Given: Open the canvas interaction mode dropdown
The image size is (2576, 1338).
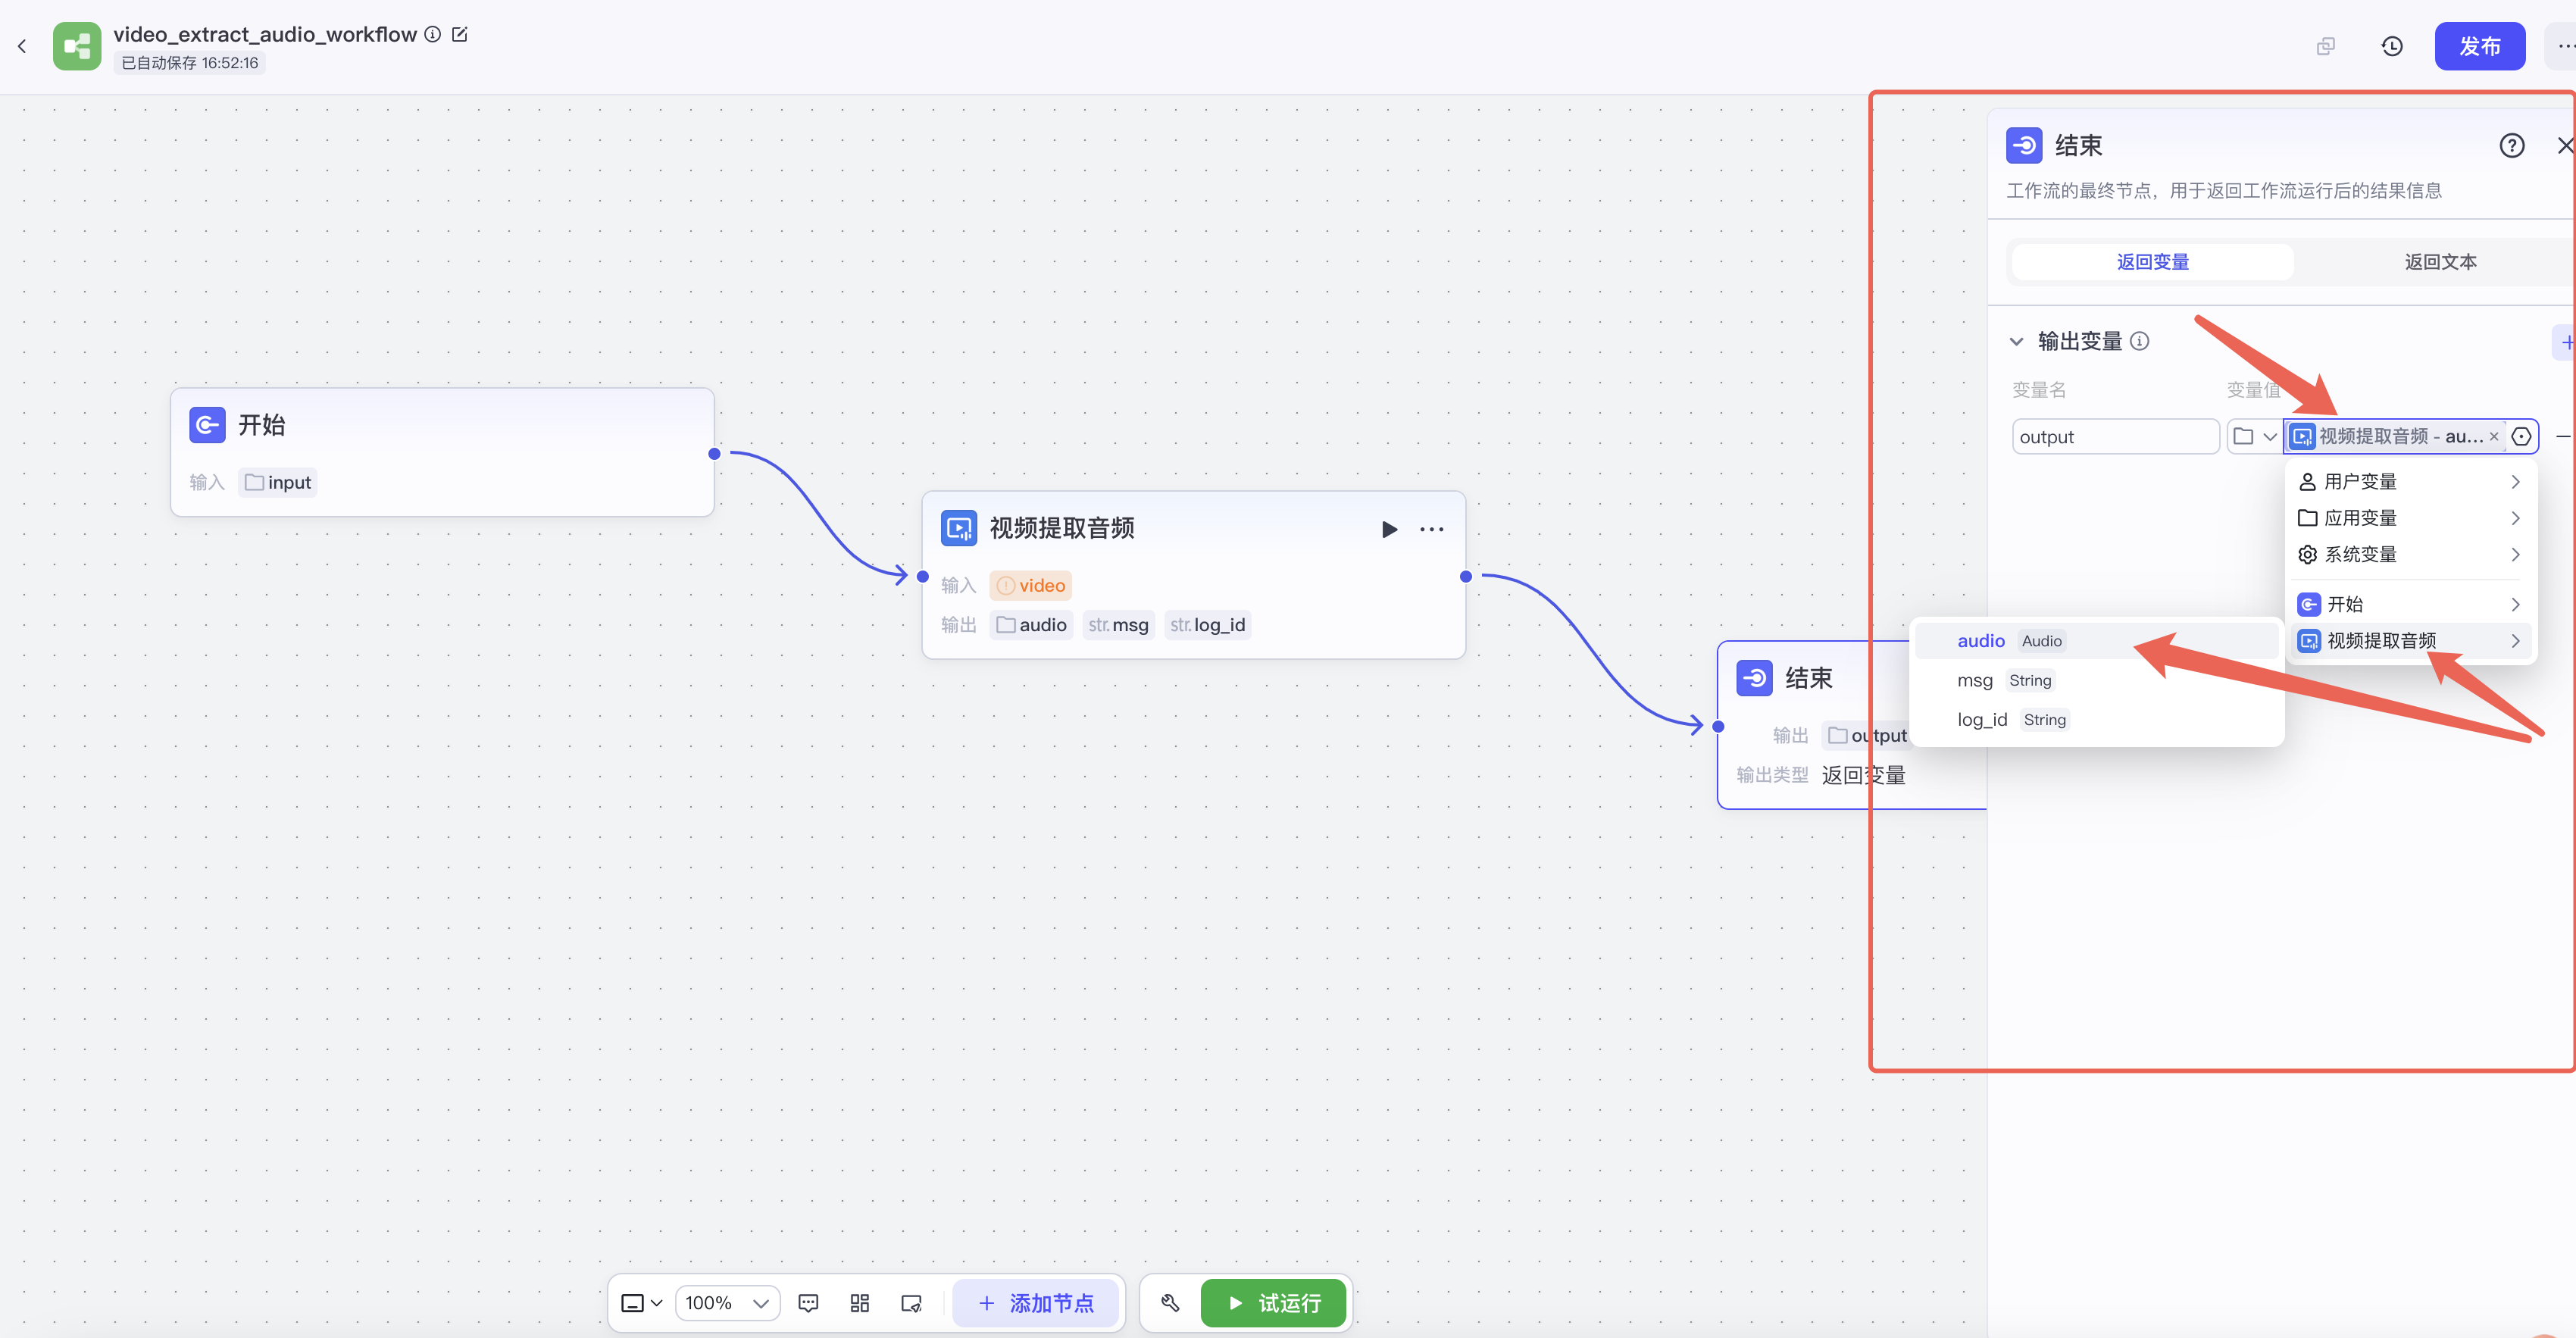Looking at the screenshot, I should (x=642, y=1303).
